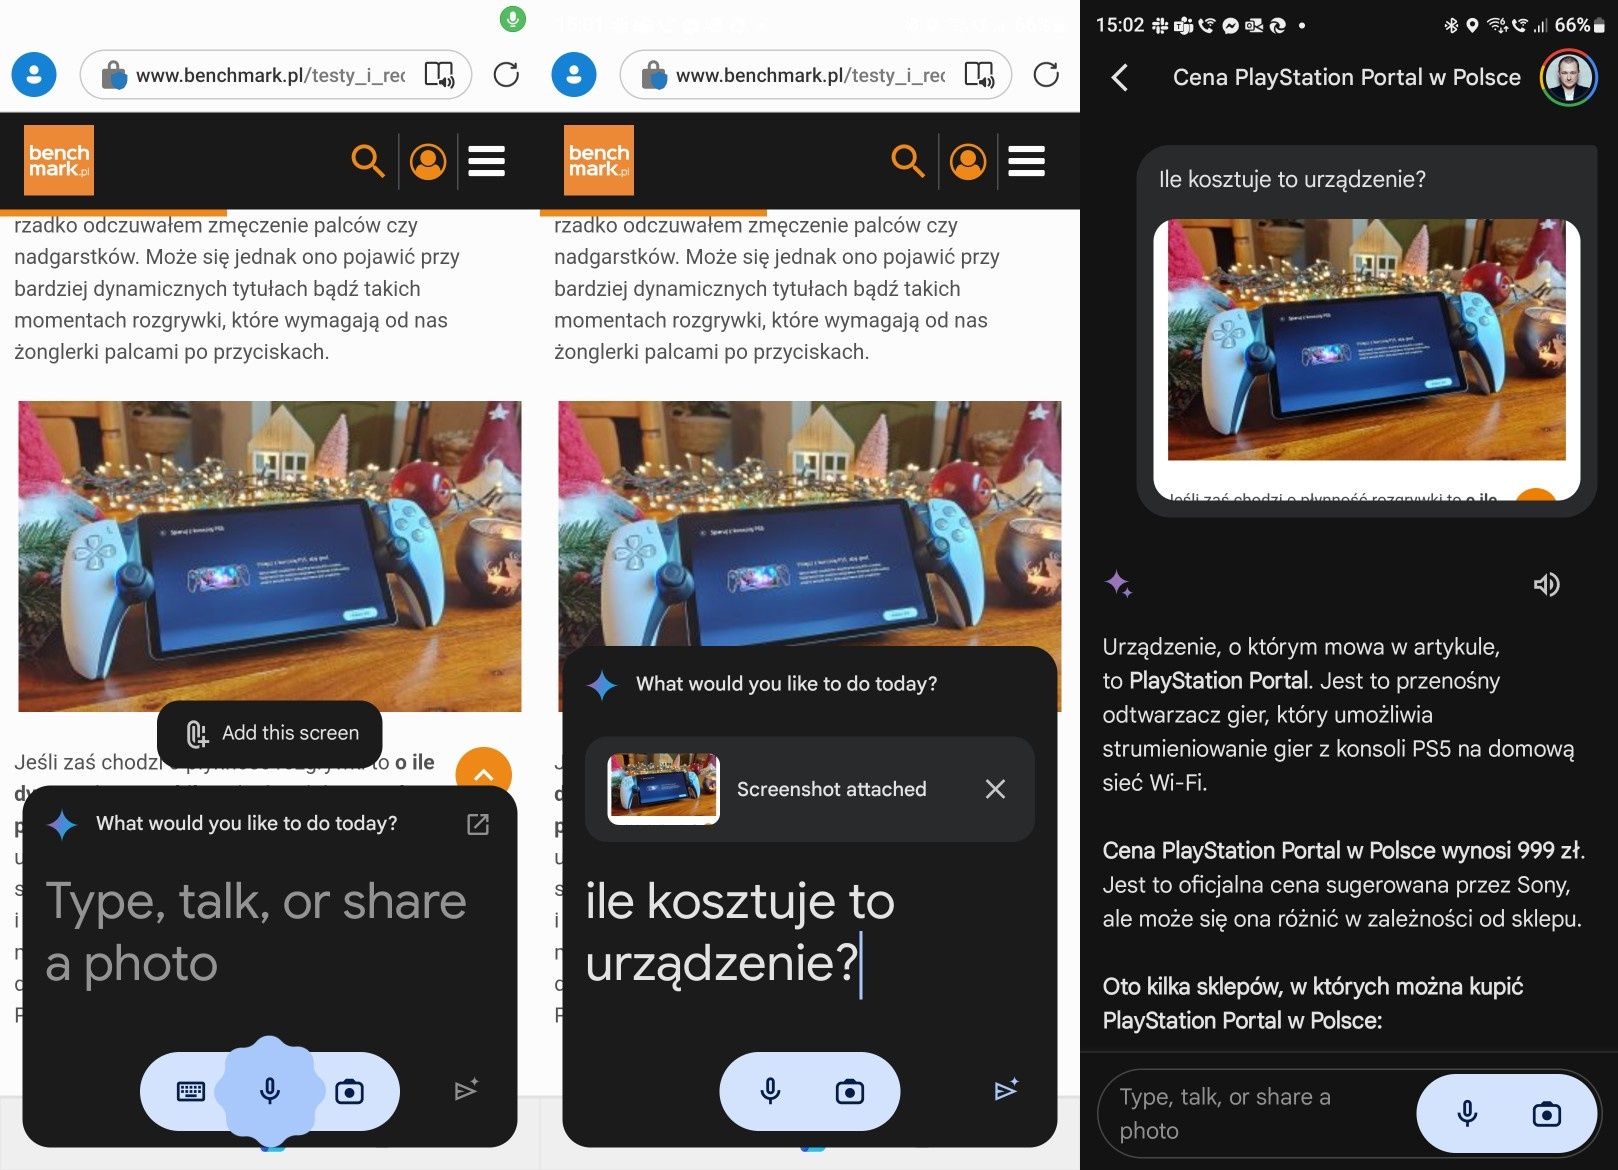Screen dimensions: 1618x1170
Task: Open the benchmark.pl logo in the middle panel
Action: (599, 160)
